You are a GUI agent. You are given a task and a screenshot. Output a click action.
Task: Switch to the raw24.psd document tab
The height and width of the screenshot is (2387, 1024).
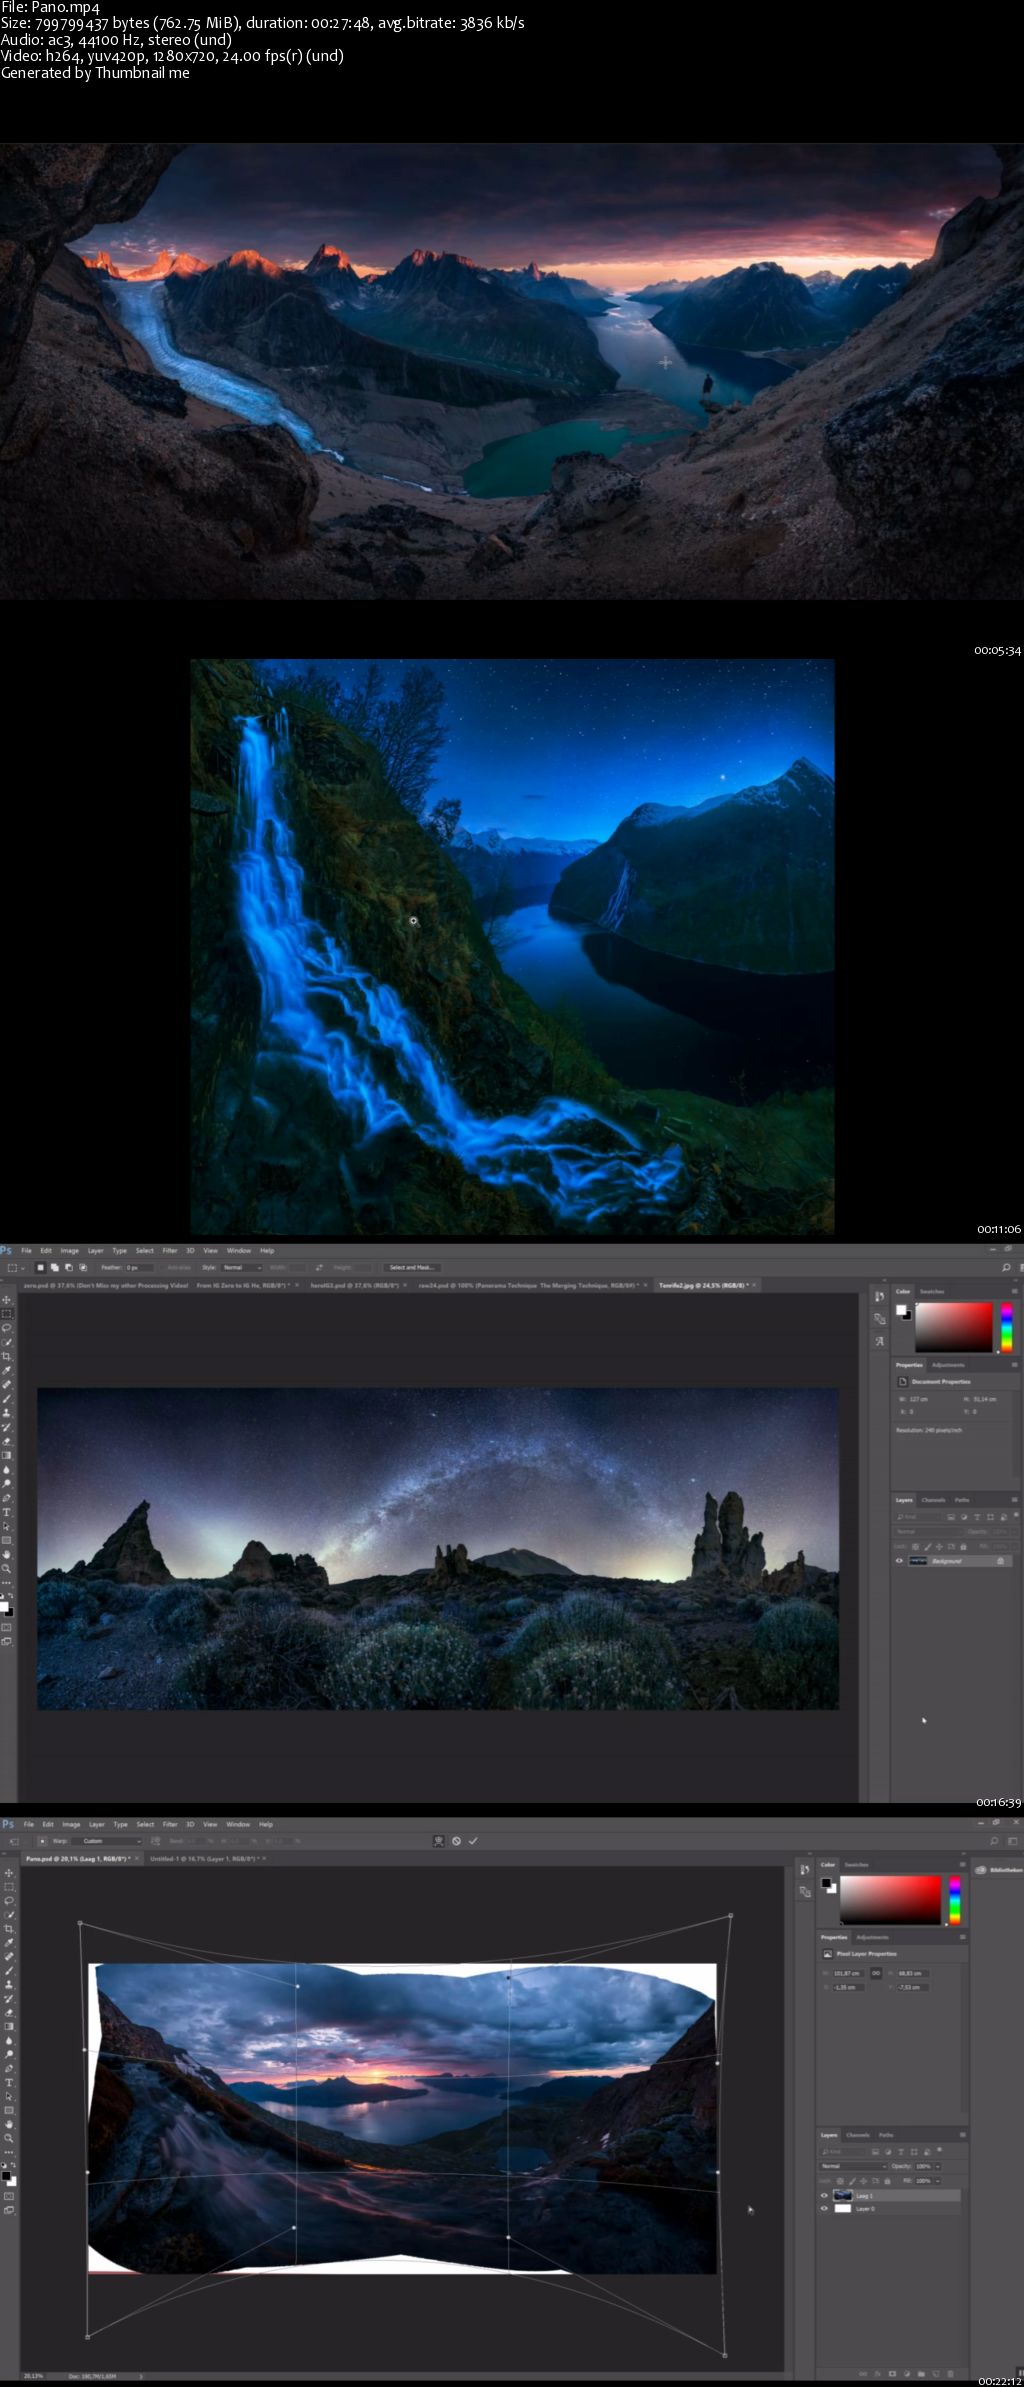point(524,1285)
